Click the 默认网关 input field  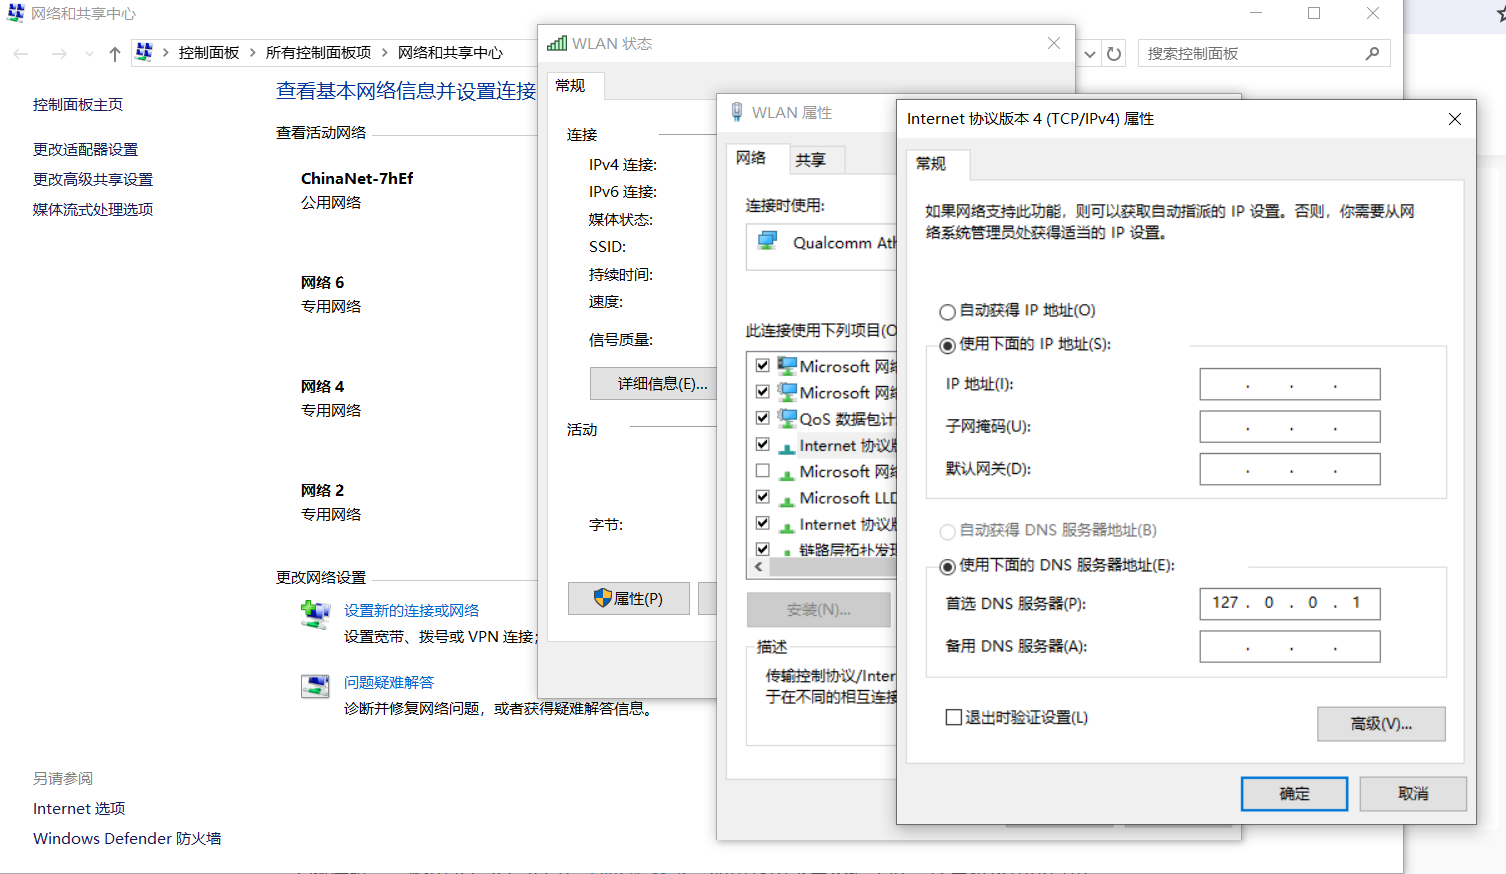[1290, 469]
